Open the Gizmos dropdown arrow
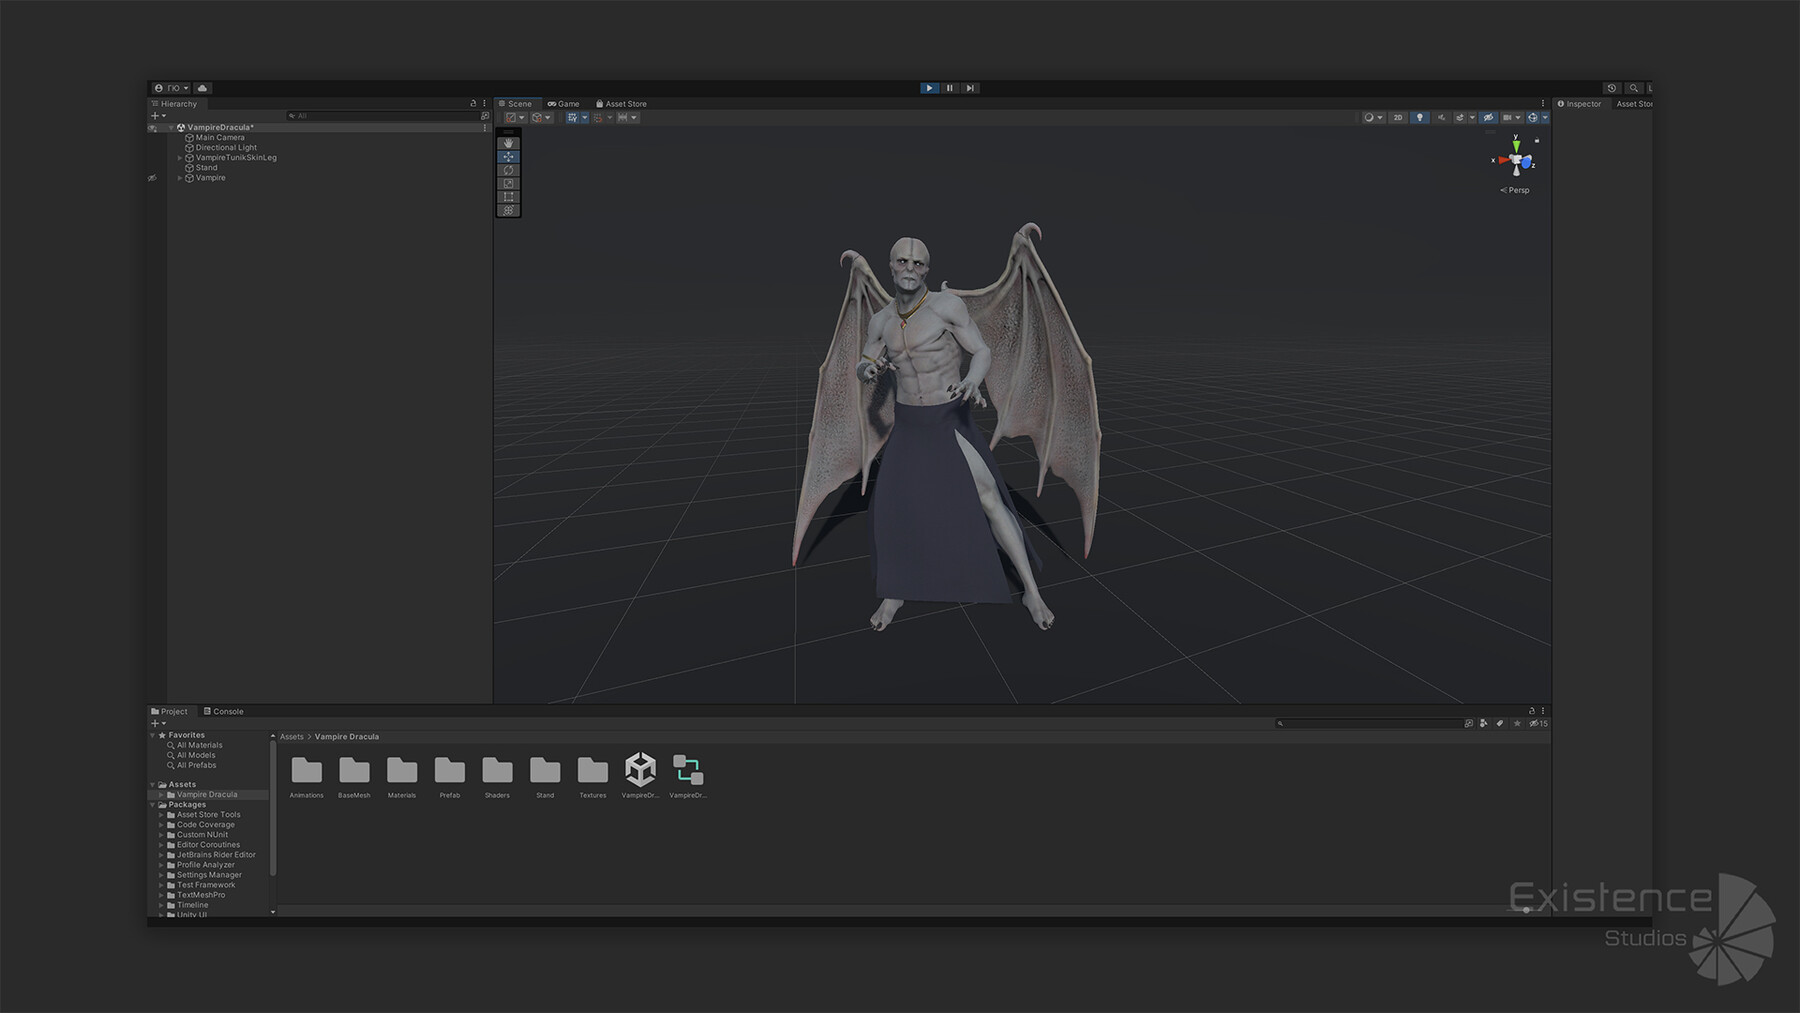Image resolution: width=1800 pixels, height=1013 pixels. point(1545,117)
